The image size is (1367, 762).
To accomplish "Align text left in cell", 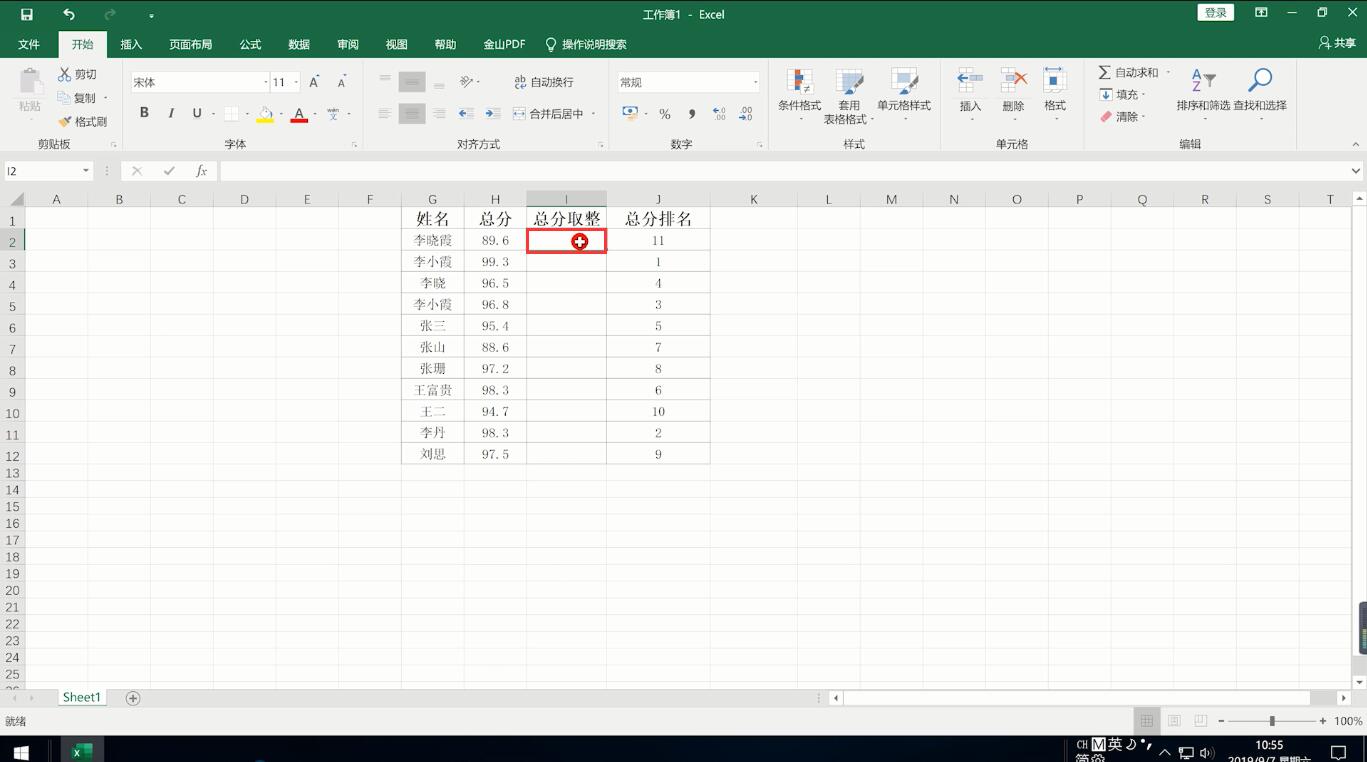I will coord(385,114).
